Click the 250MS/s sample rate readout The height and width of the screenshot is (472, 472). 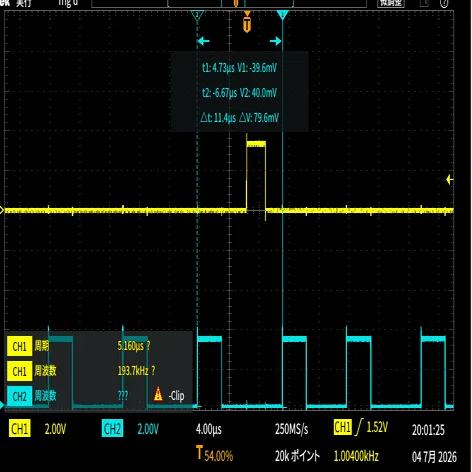pyautogui.click(x=292, y=429)
